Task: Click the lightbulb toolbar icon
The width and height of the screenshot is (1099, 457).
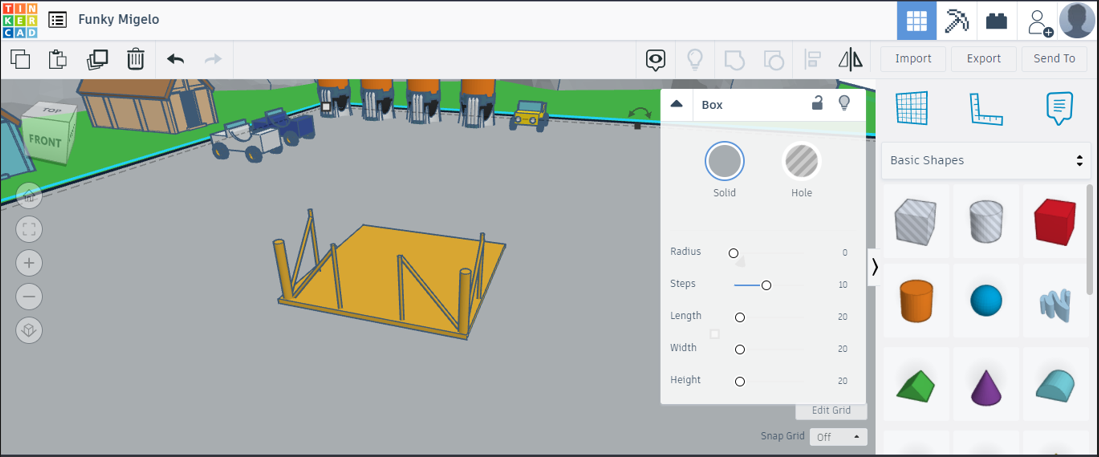Action: point(695,60)
